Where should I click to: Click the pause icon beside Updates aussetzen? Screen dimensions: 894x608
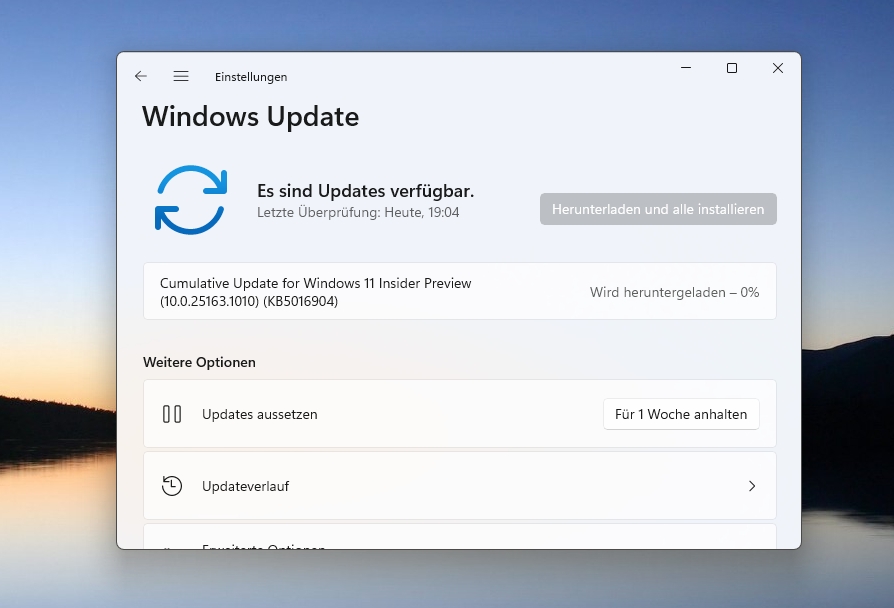point(172,414)
